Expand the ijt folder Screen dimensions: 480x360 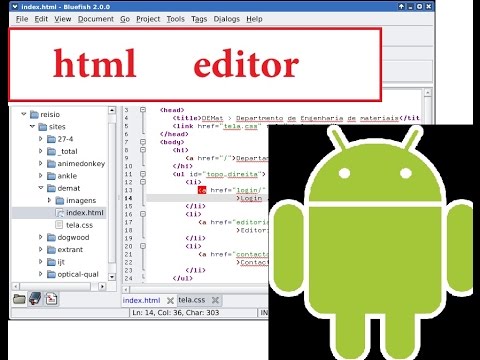click(x=41, y=262)
